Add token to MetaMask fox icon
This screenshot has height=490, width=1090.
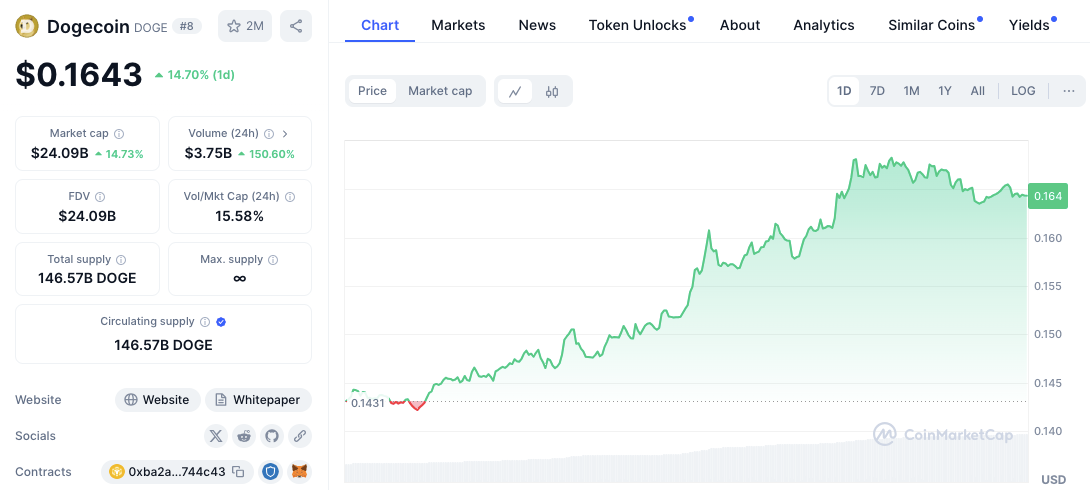[300, 471]
